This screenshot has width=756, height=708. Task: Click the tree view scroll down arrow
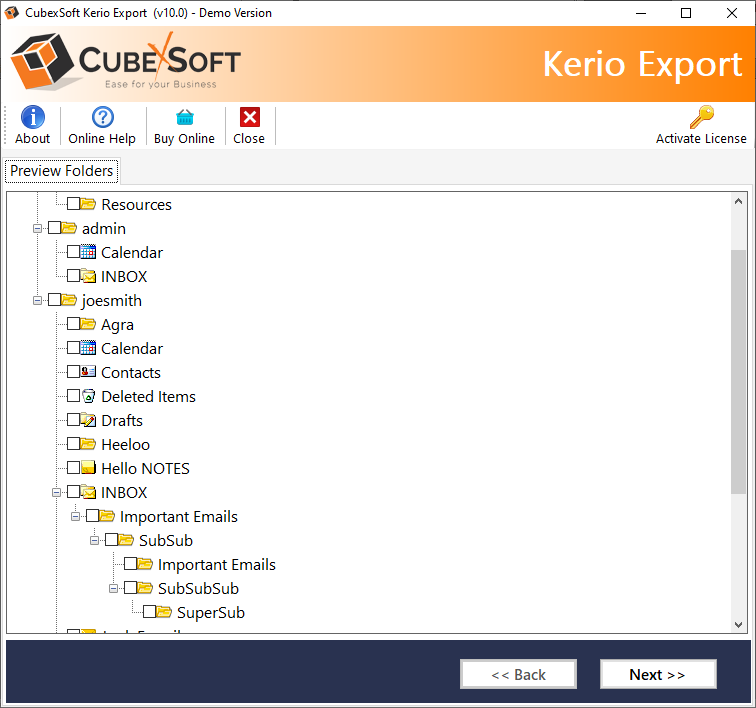tap(738, 624)
